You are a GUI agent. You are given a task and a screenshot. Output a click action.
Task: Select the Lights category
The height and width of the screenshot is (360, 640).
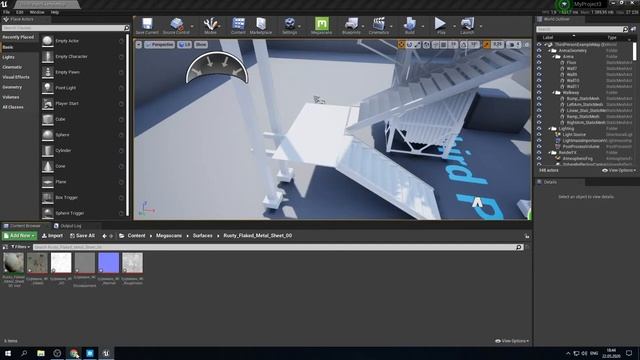pos(9,57)
